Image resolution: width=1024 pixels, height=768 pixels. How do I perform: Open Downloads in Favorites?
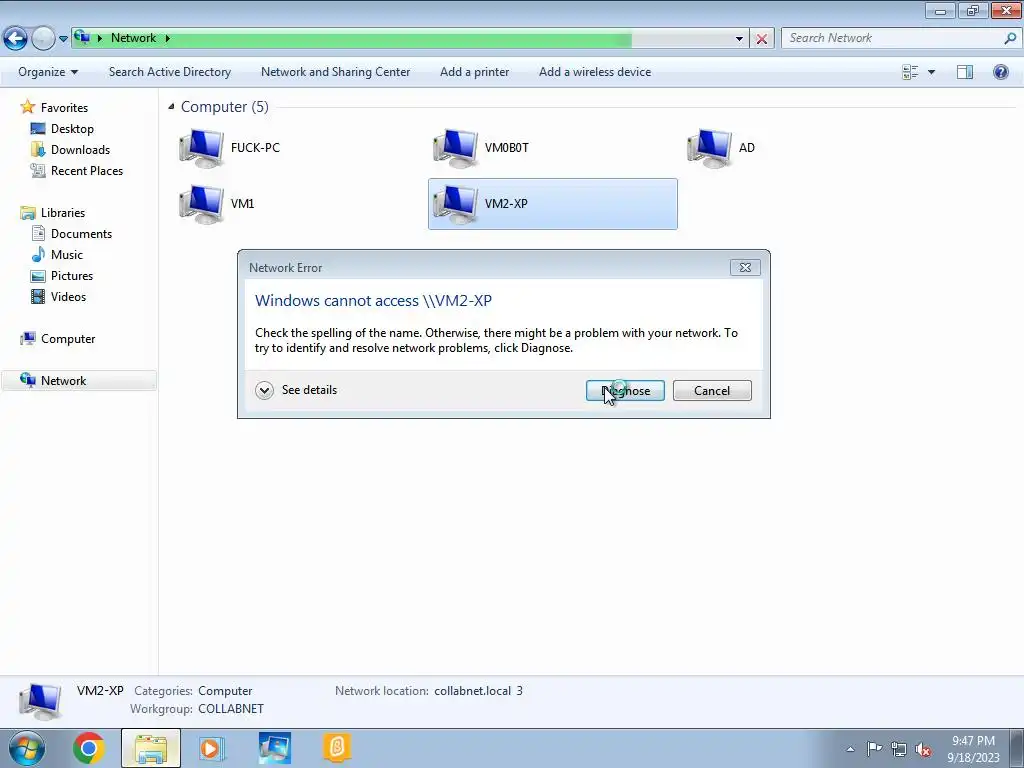pos(80,150)
